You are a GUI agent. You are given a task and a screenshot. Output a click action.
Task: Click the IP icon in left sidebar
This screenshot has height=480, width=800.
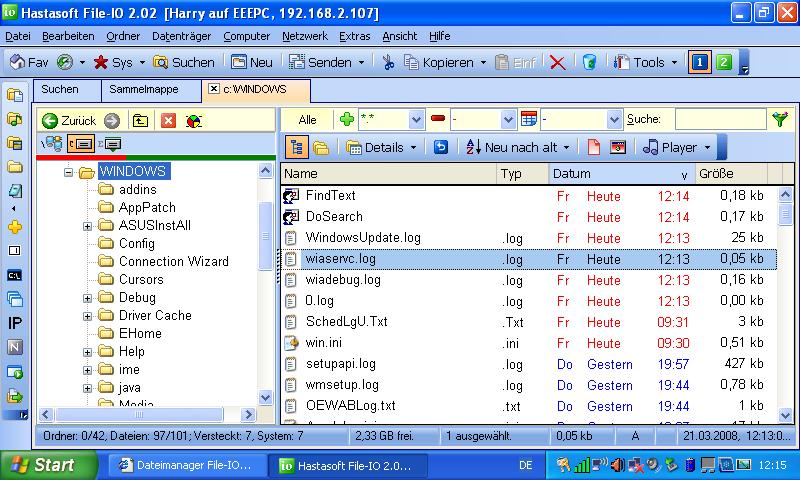[x=15, y=323]
